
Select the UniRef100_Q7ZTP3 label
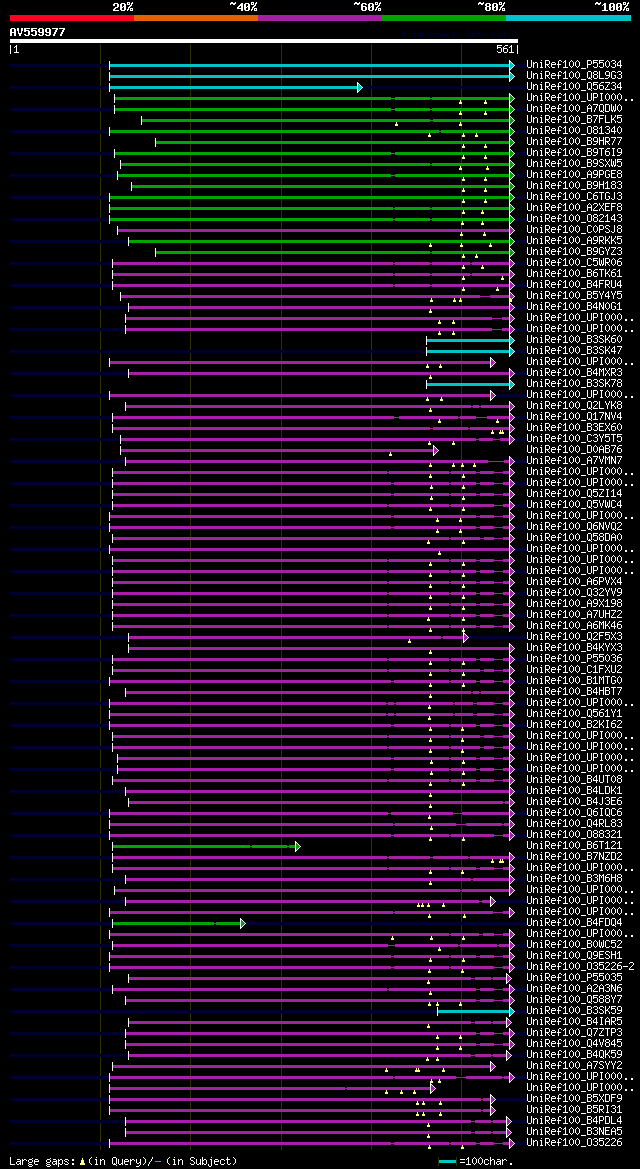(x=574, y=1032)
